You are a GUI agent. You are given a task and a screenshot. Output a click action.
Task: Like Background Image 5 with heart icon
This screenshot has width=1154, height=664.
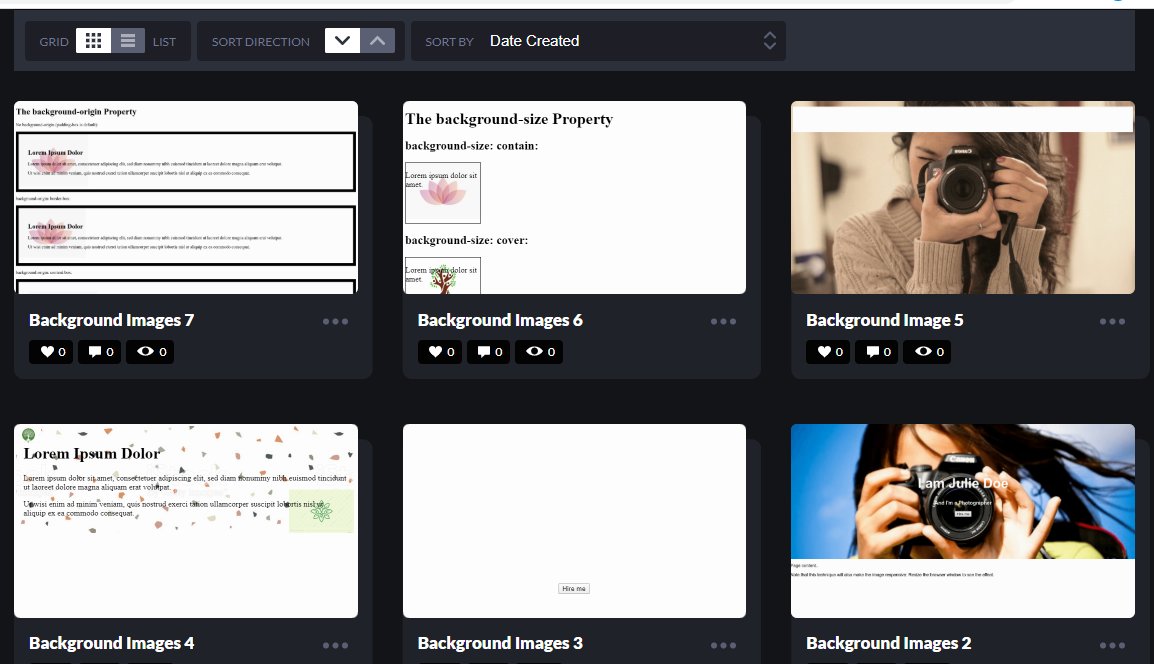click(x=829, y=352)
